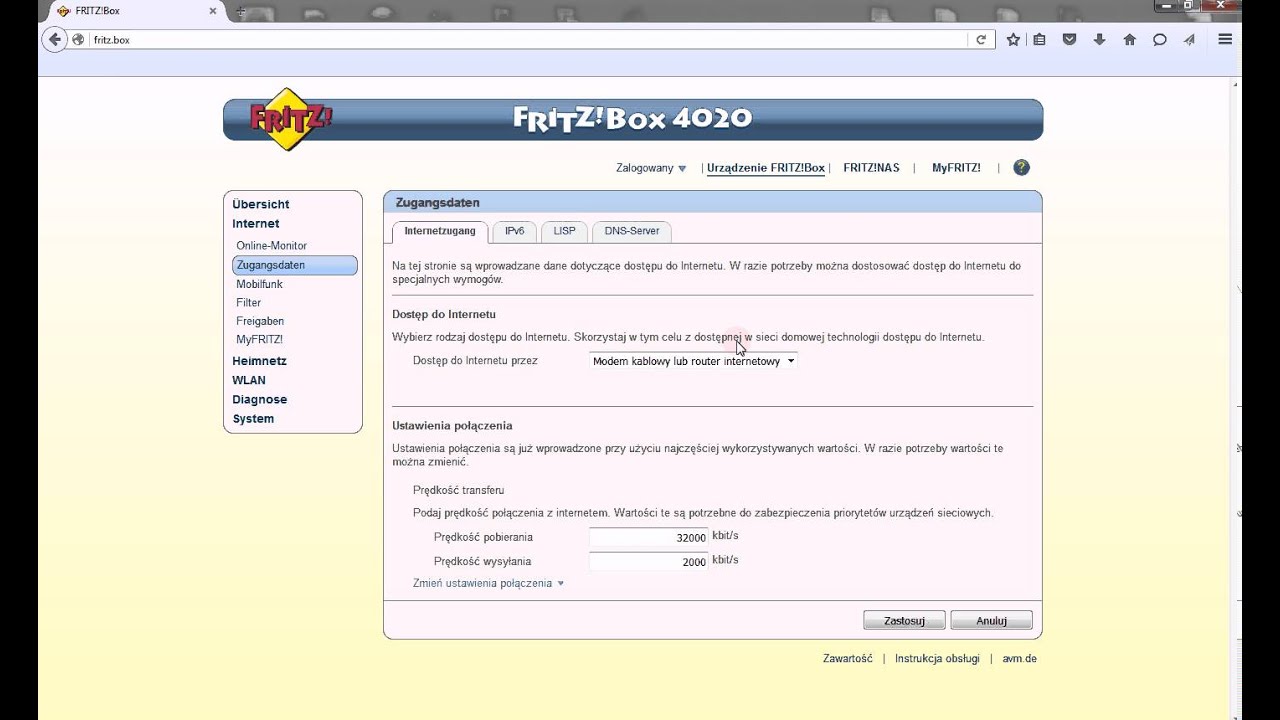
Task: Close the FRITZ!Box browser tab
Action: (212, 11)
